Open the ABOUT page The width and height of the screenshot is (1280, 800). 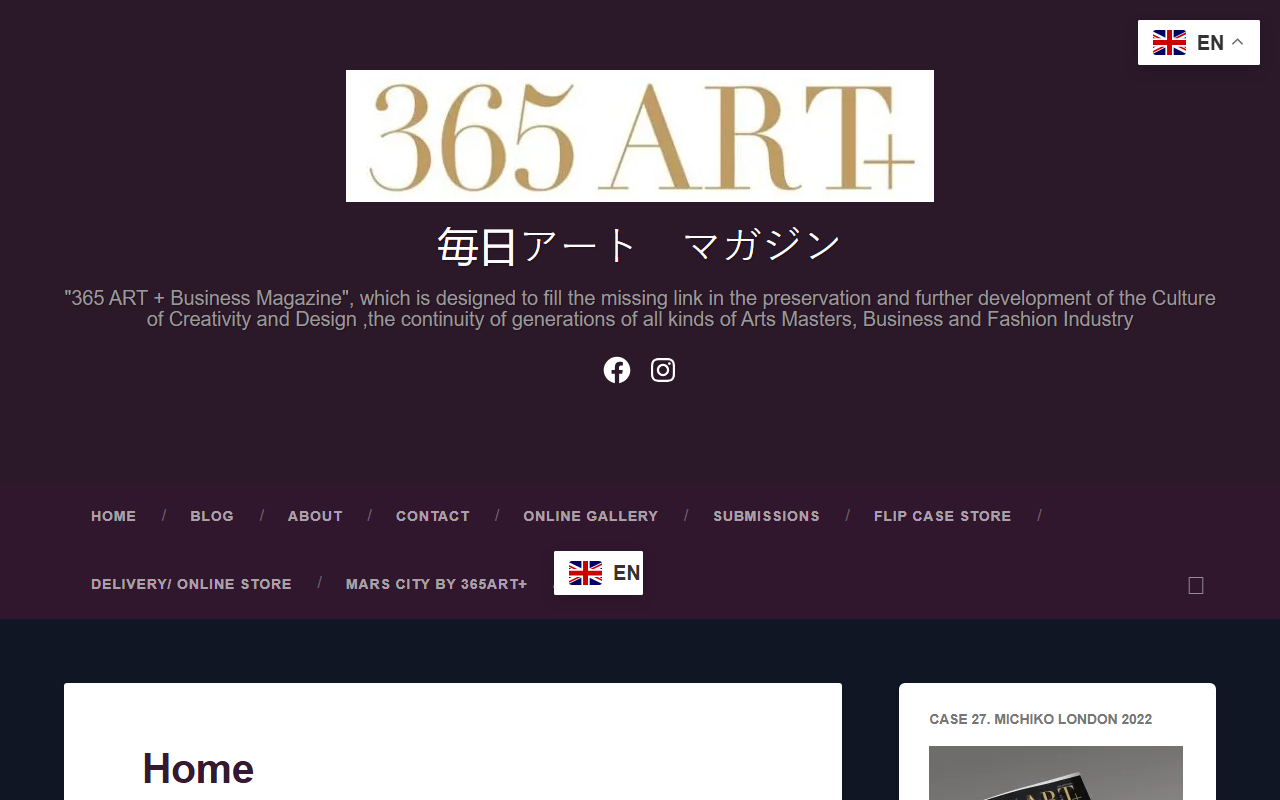point(315,516)
